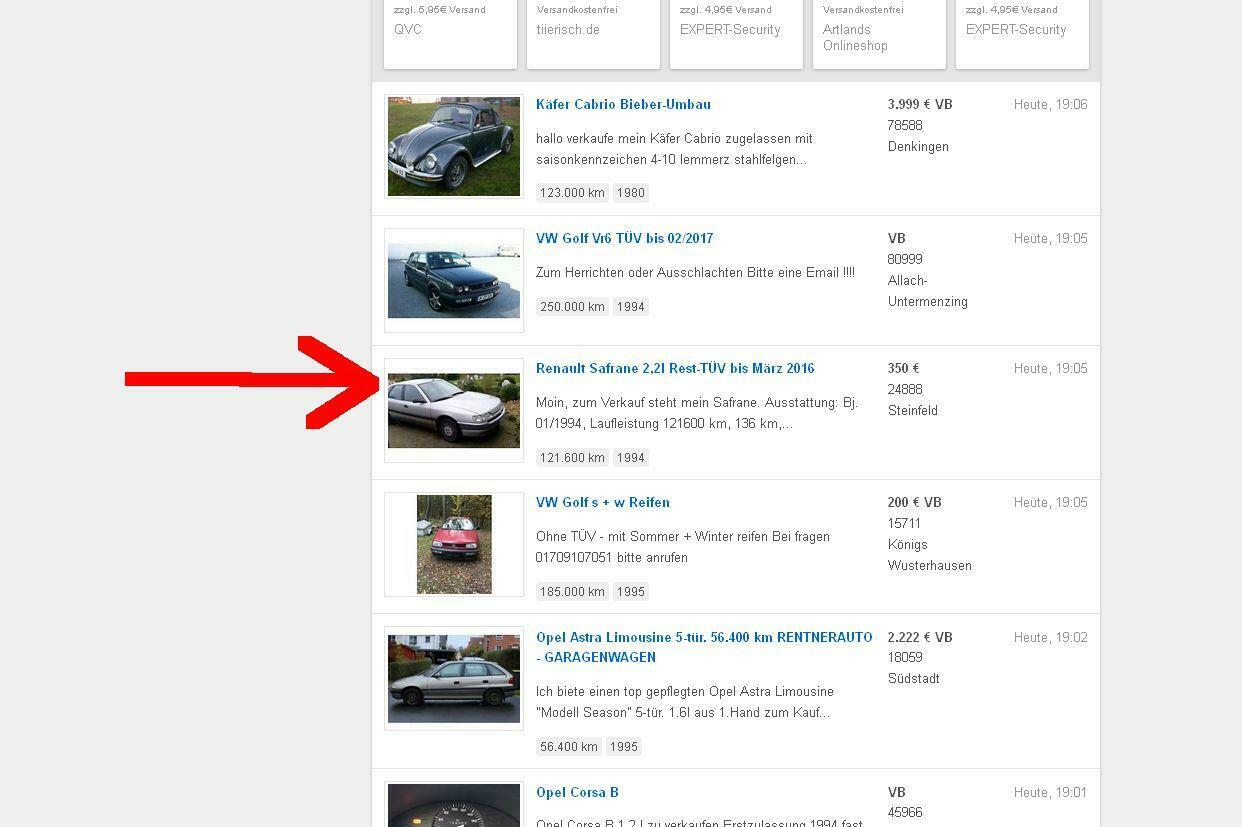Click the red VW Golf thumbnail image
Image resolution: width=1242 pixels, height=827 pixels.
click(454, 545)
